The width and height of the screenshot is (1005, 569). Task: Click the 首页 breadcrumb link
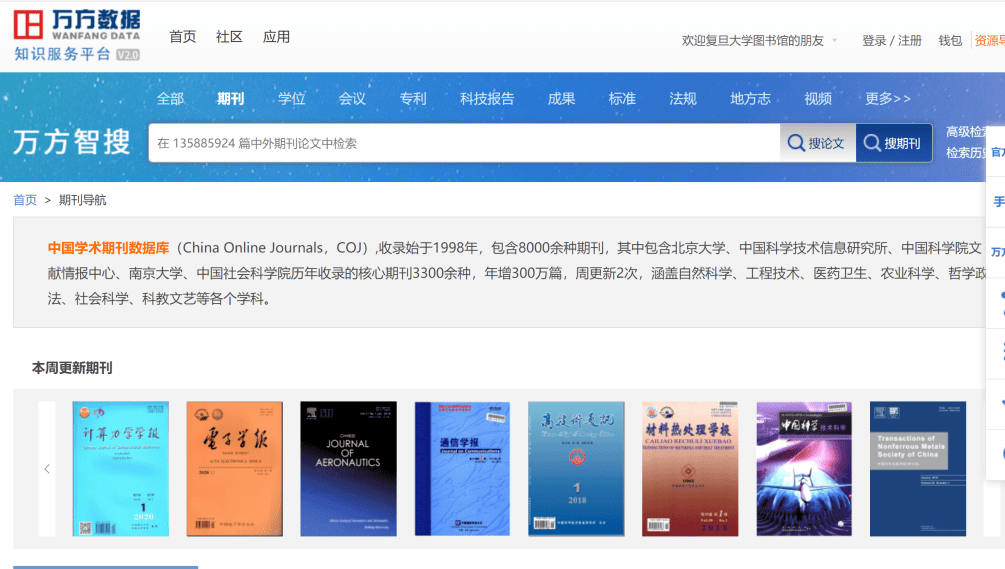(25, 200)
